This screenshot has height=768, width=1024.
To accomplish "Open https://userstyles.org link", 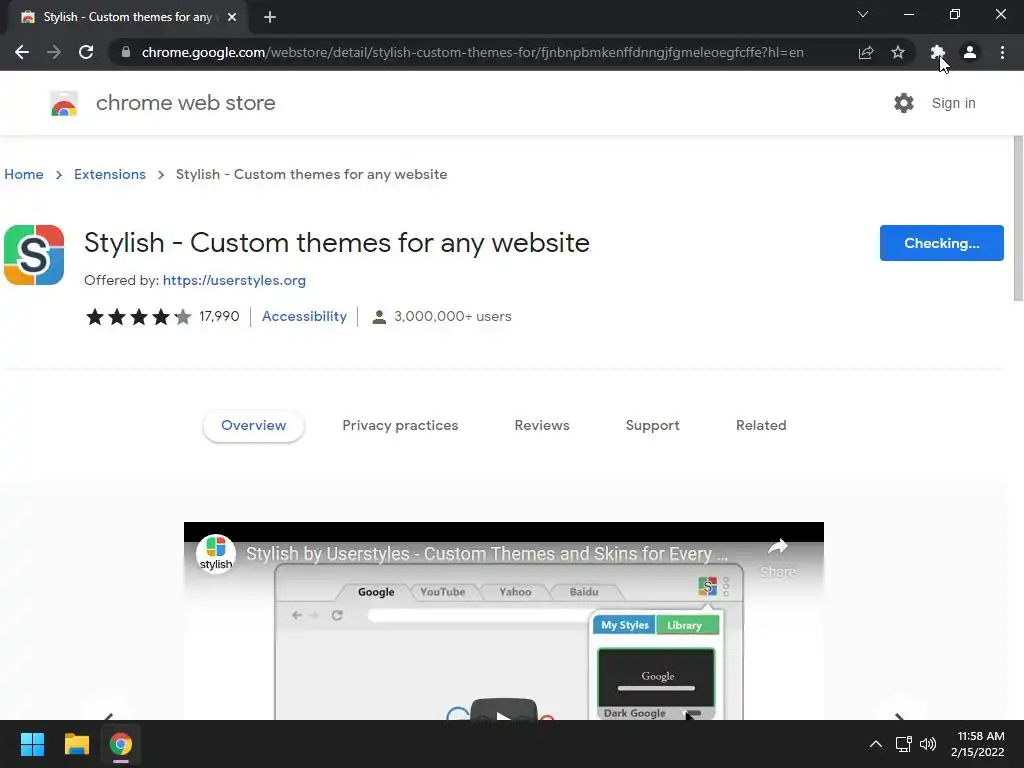I will [234, 280].
